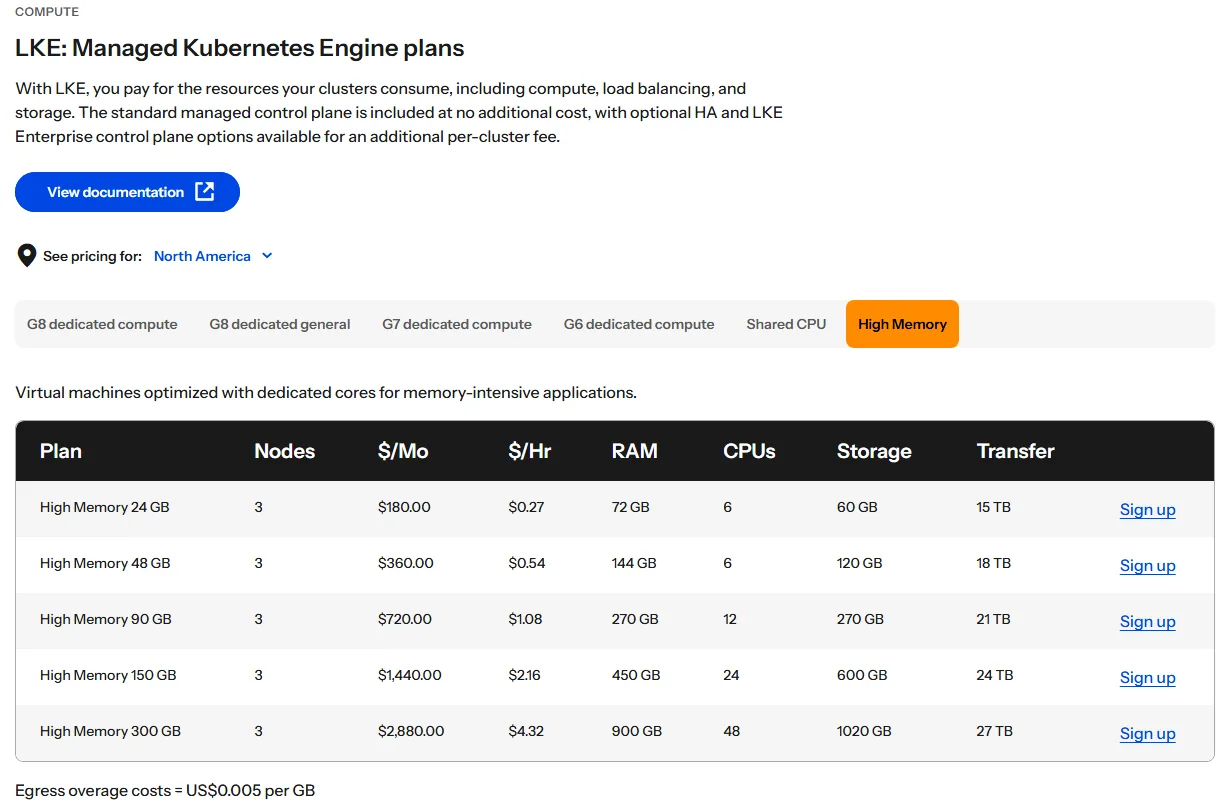1230x810 pixels.
Task: Click the 18 TB transfer value
Action: 994,563
